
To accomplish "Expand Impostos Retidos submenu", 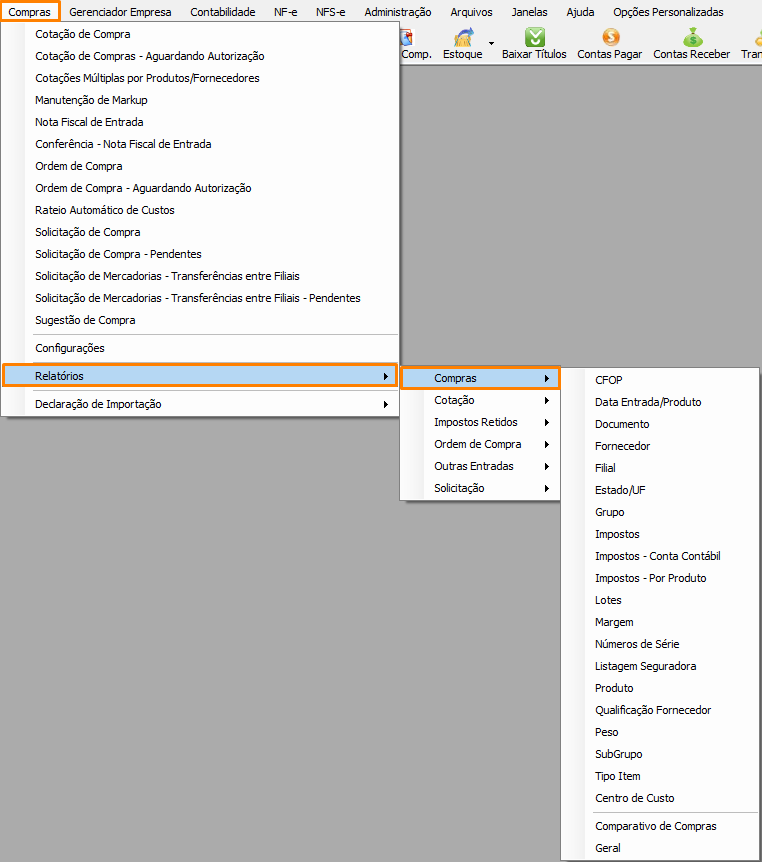I will point(481,422).
